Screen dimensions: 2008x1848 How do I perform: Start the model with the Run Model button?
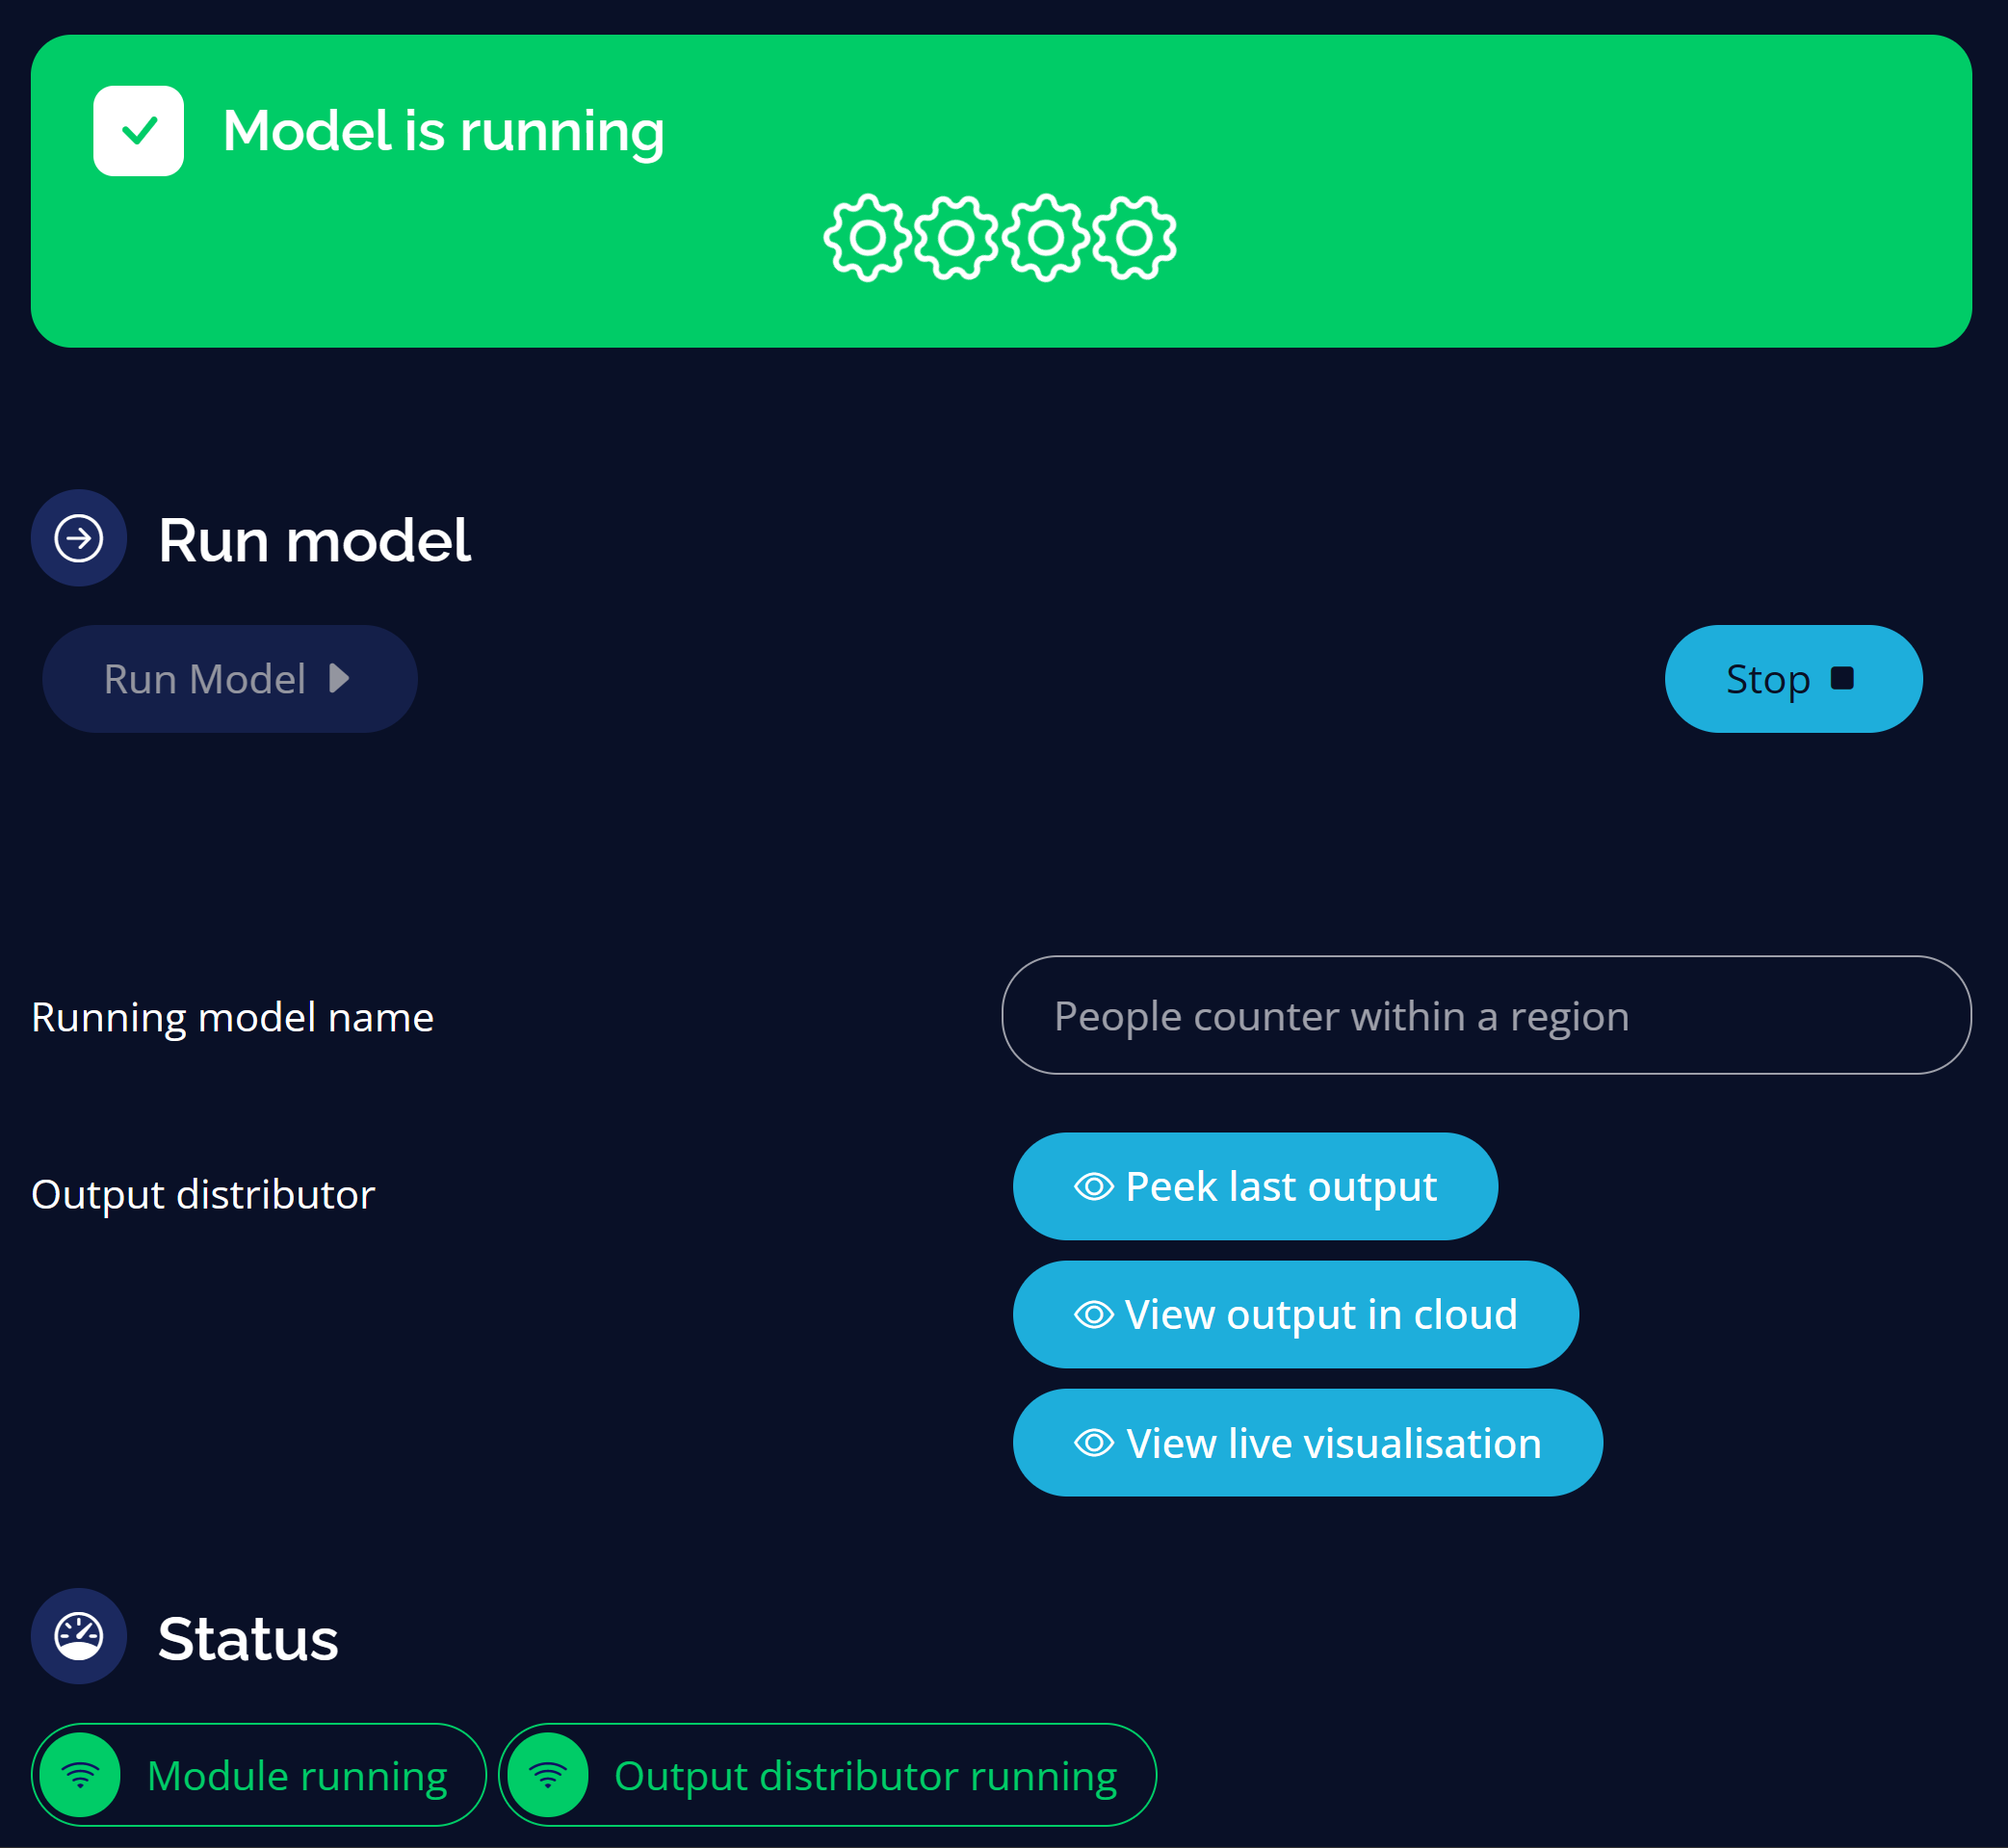tap(230, 679)
